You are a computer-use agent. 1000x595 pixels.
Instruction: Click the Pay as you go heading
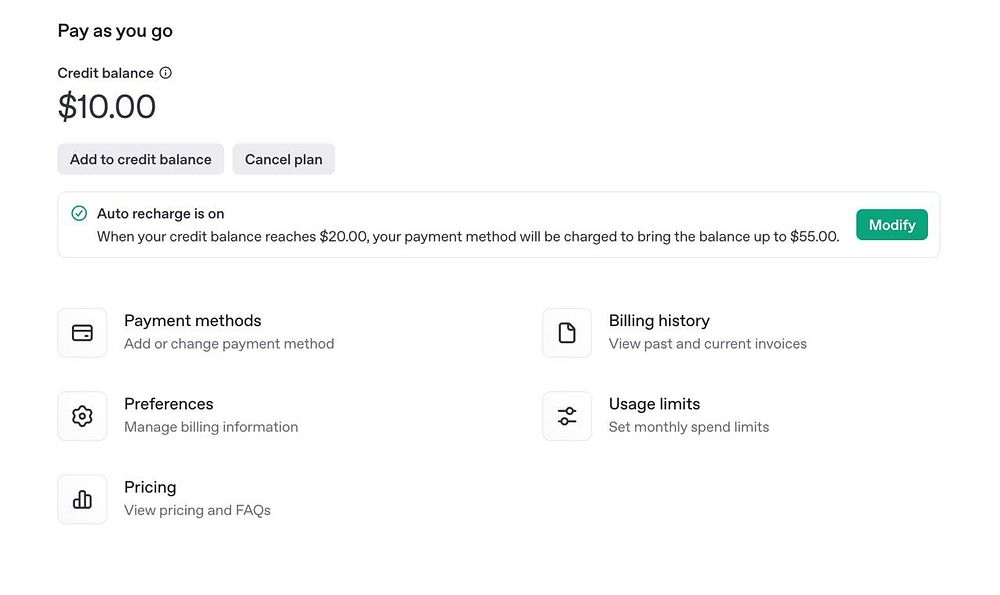coord(115,31)
